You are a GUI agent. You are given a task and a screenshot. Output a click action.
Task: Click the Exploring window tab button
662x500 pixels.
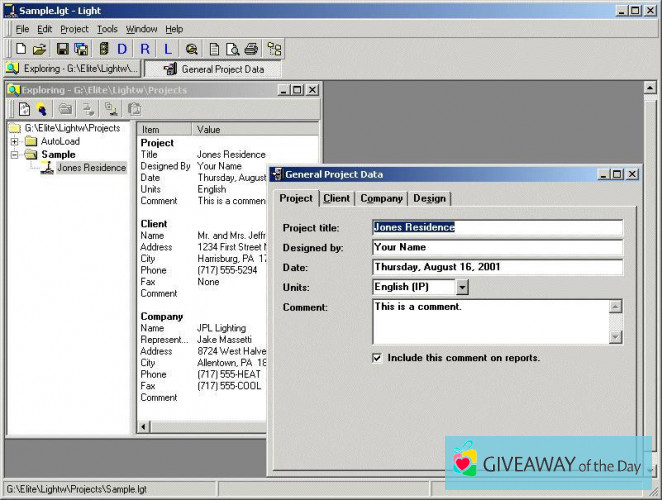(x=72, y=69)
